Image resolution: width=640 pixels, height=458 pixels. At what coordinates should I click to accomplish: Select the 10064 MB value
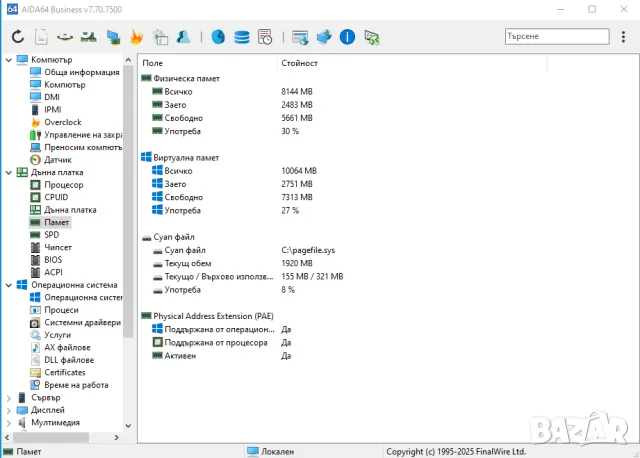coord(299,171)
